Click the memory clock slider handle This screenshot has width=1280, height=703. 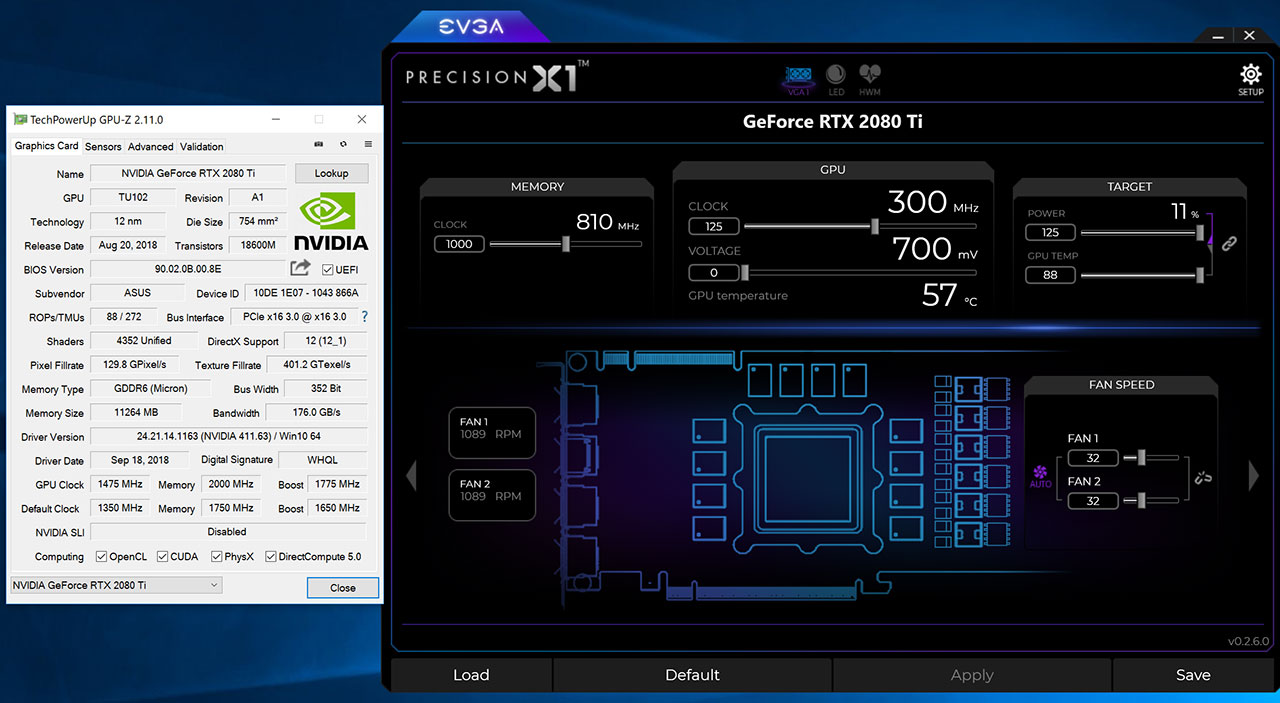click(x=566, y=243)
